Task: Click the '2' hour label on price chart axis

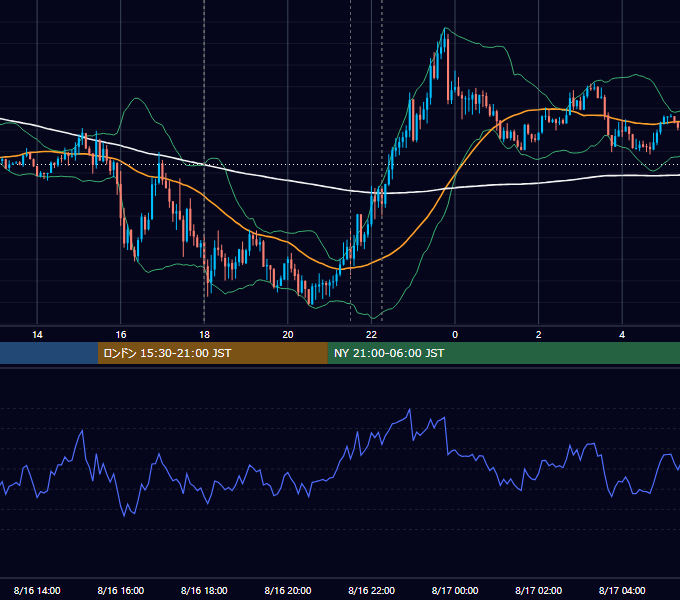Action: [539, 335]
